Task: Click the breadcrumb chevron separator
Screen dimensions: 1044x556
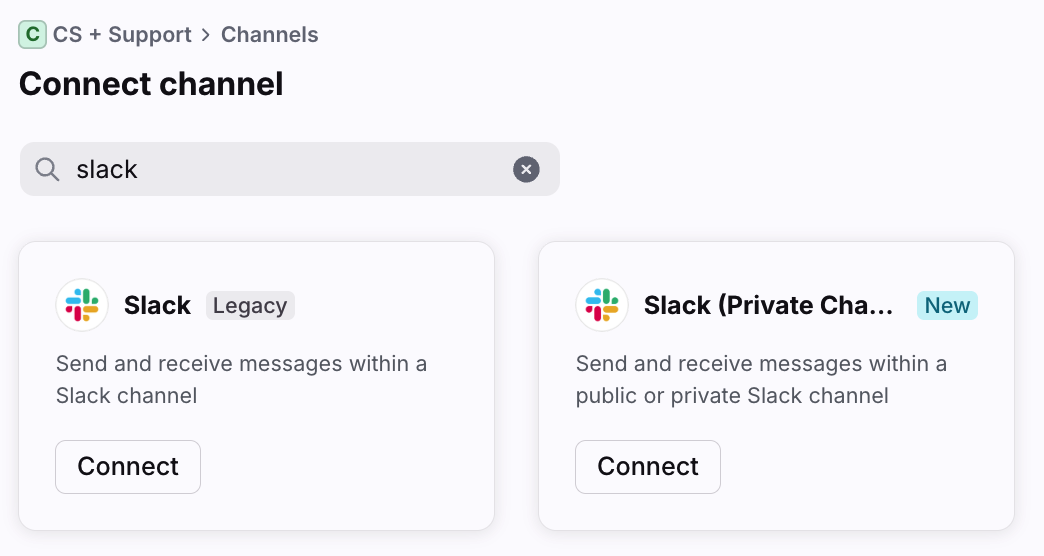Action: pos(206,35)
